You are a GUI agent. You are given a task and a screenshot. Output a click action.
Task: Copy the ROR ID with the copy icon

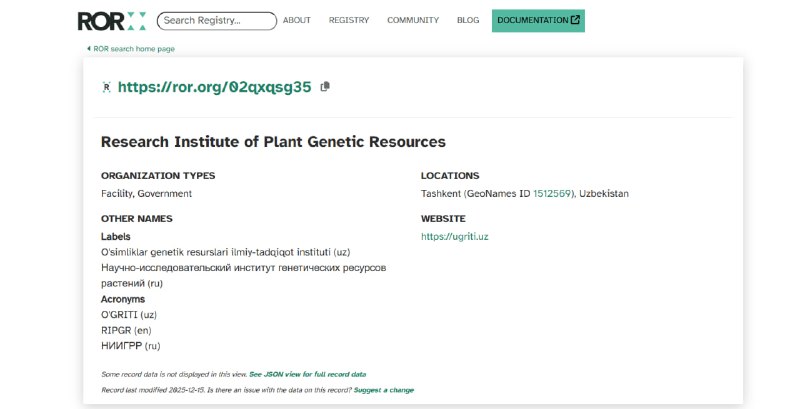coord(325,87)
